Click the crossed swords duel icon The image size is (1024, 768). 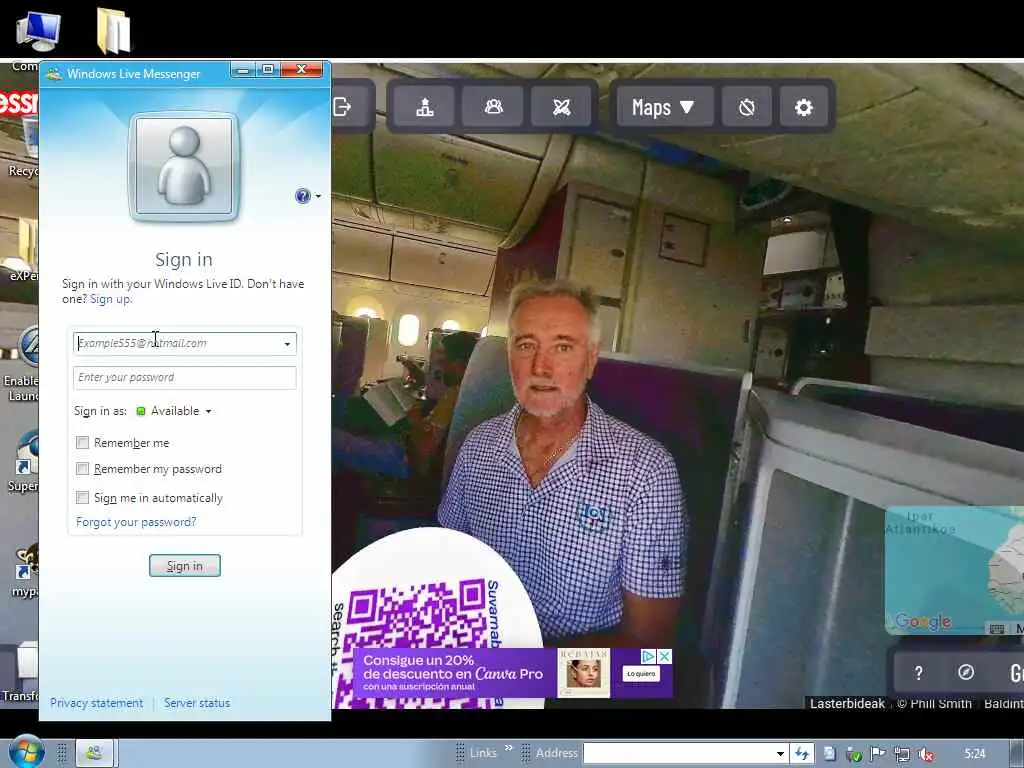tap(561, 106)
